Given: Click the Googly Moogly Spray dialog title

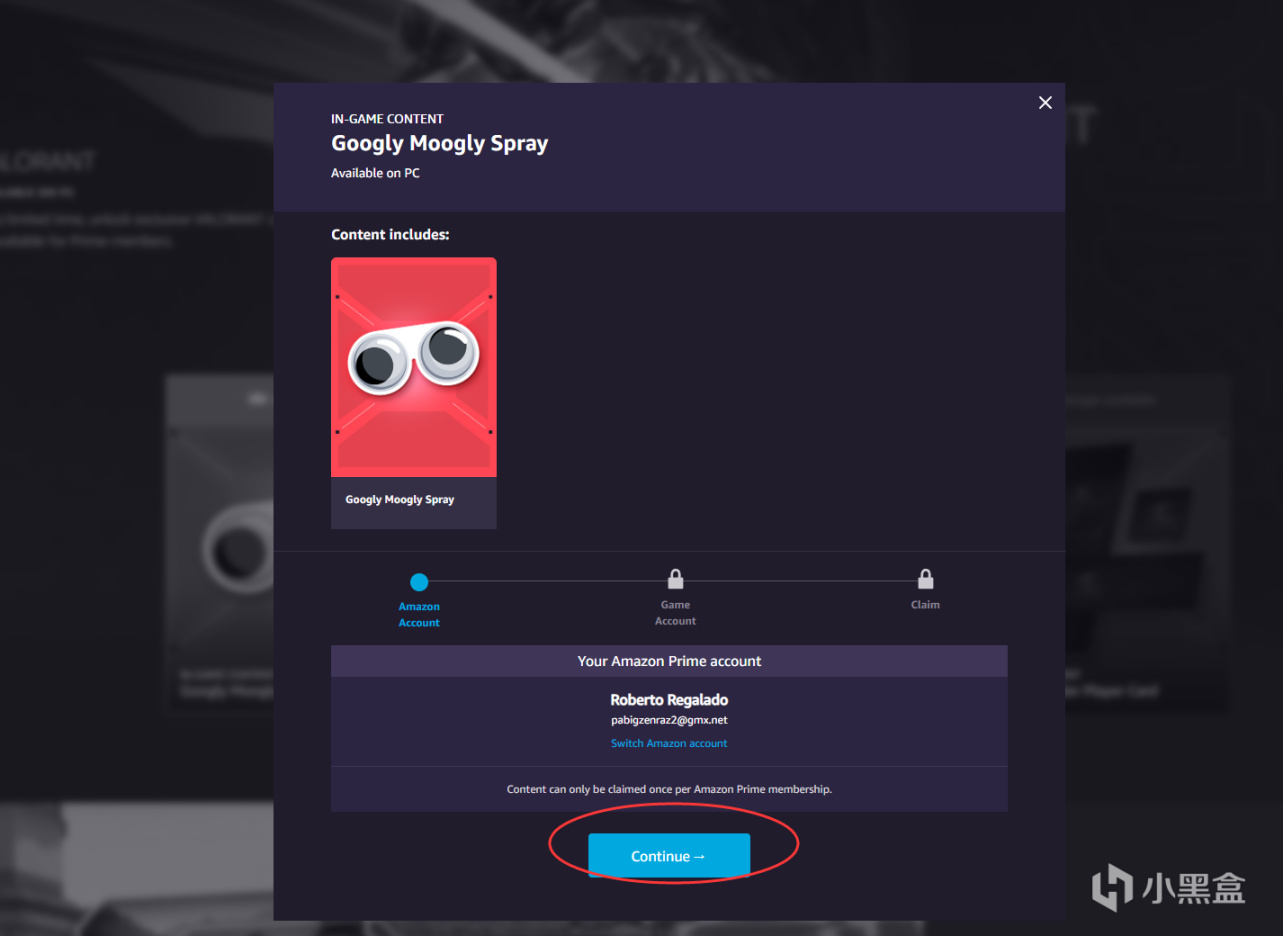Looking at the screenshot, I should point(440,143).
